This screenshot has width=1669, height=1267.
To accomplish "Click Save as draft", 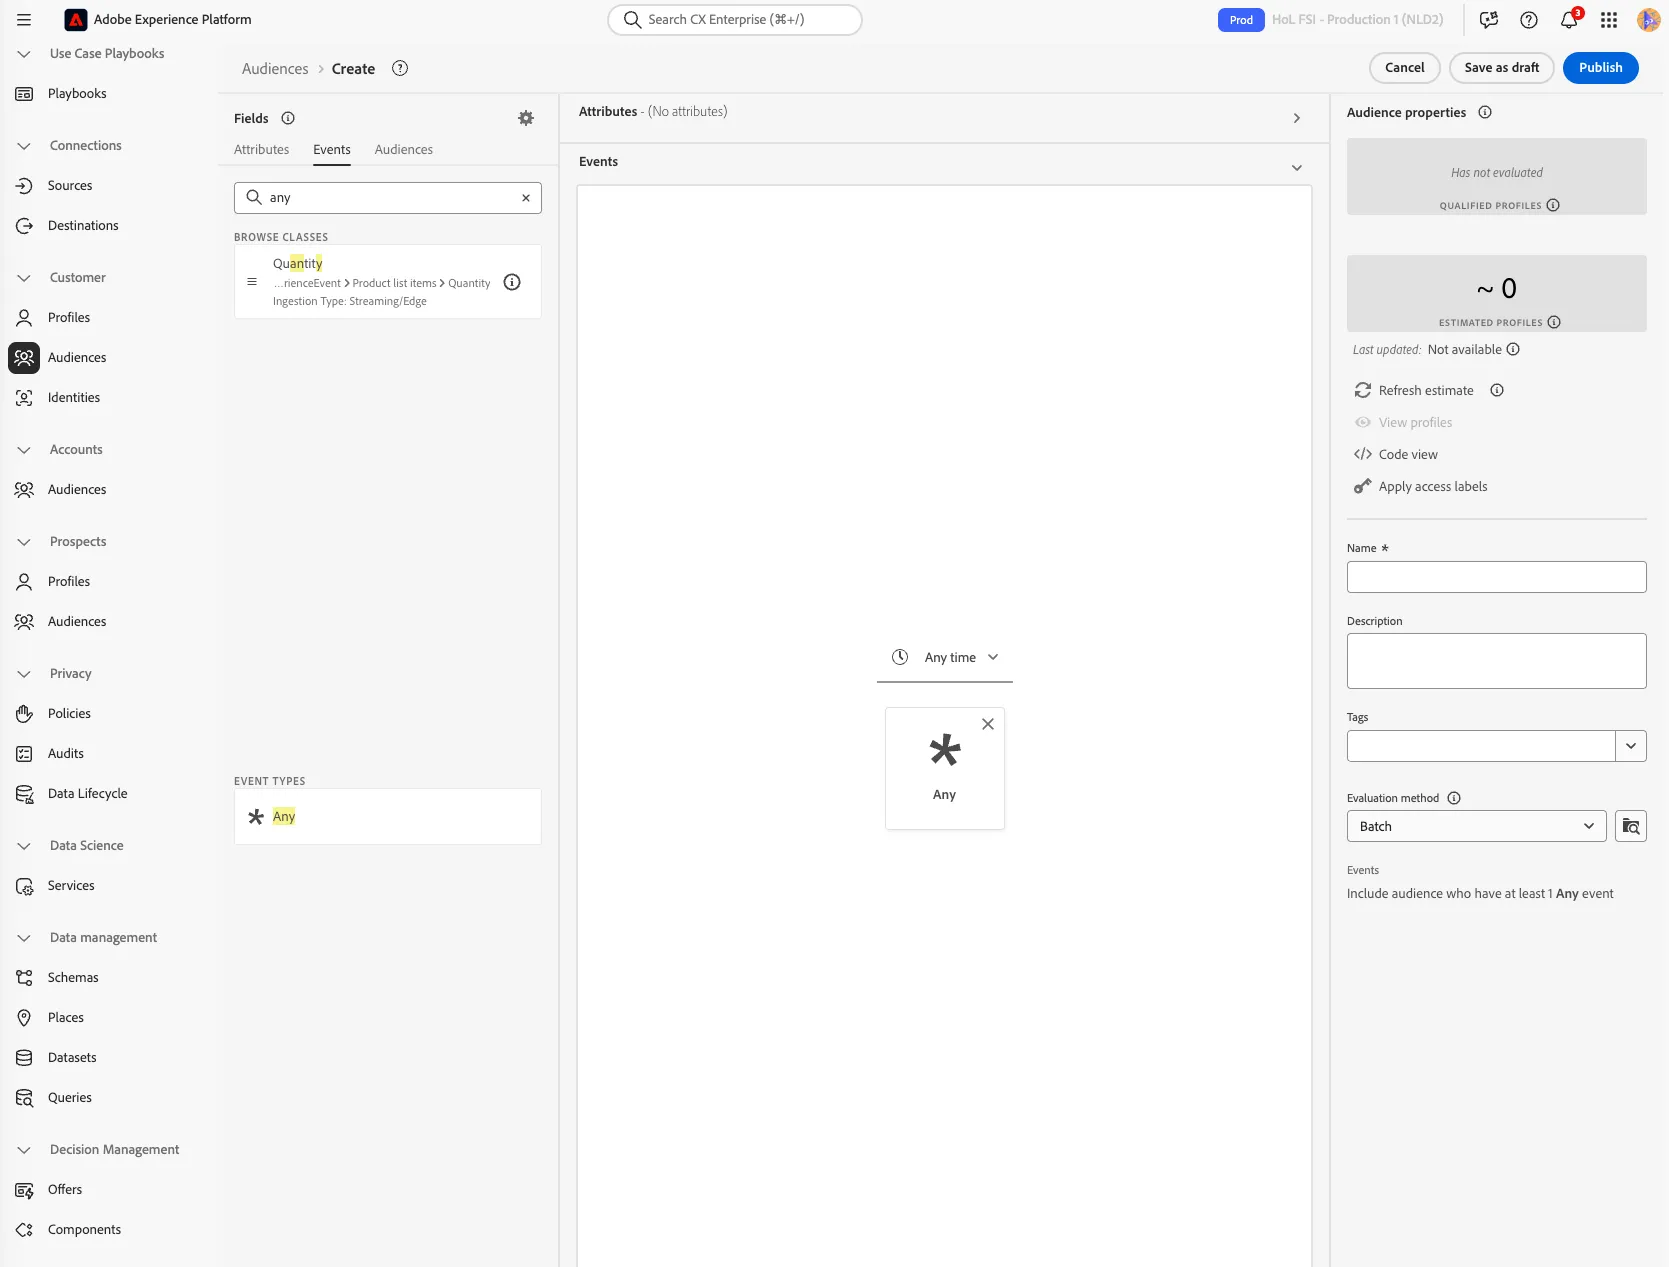I will [1502, 68].
